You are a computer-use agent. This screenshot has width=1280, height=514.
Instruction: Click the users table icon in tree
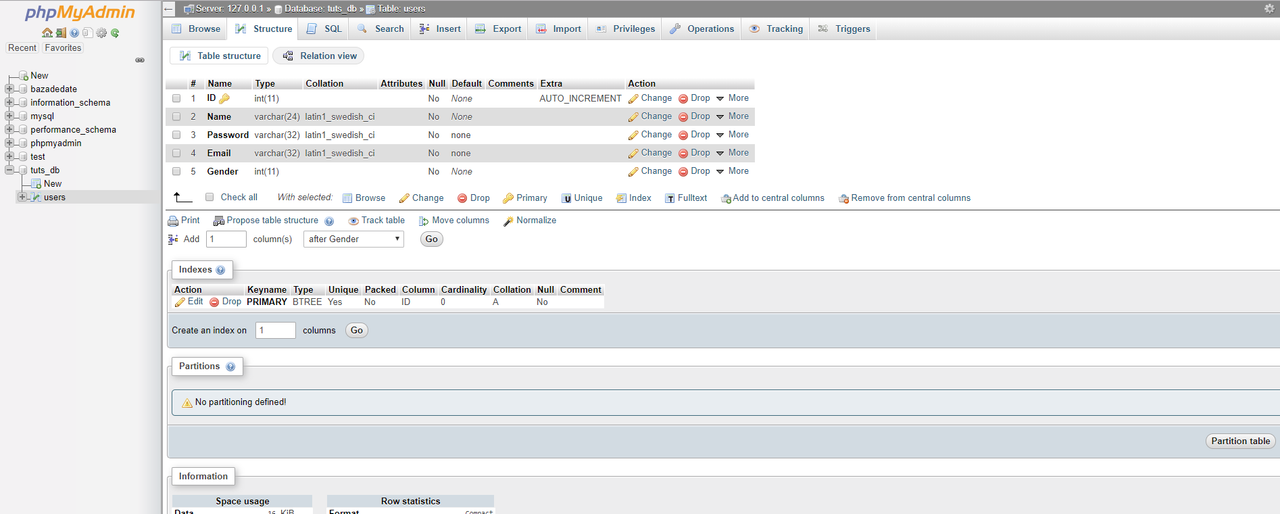tap(36, 197)
